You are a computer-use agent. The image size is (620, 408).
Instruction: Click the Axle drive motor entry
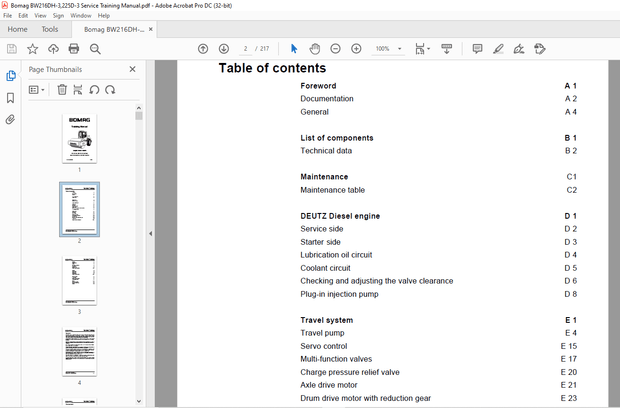pyautogui.click(x=329, y=385)
